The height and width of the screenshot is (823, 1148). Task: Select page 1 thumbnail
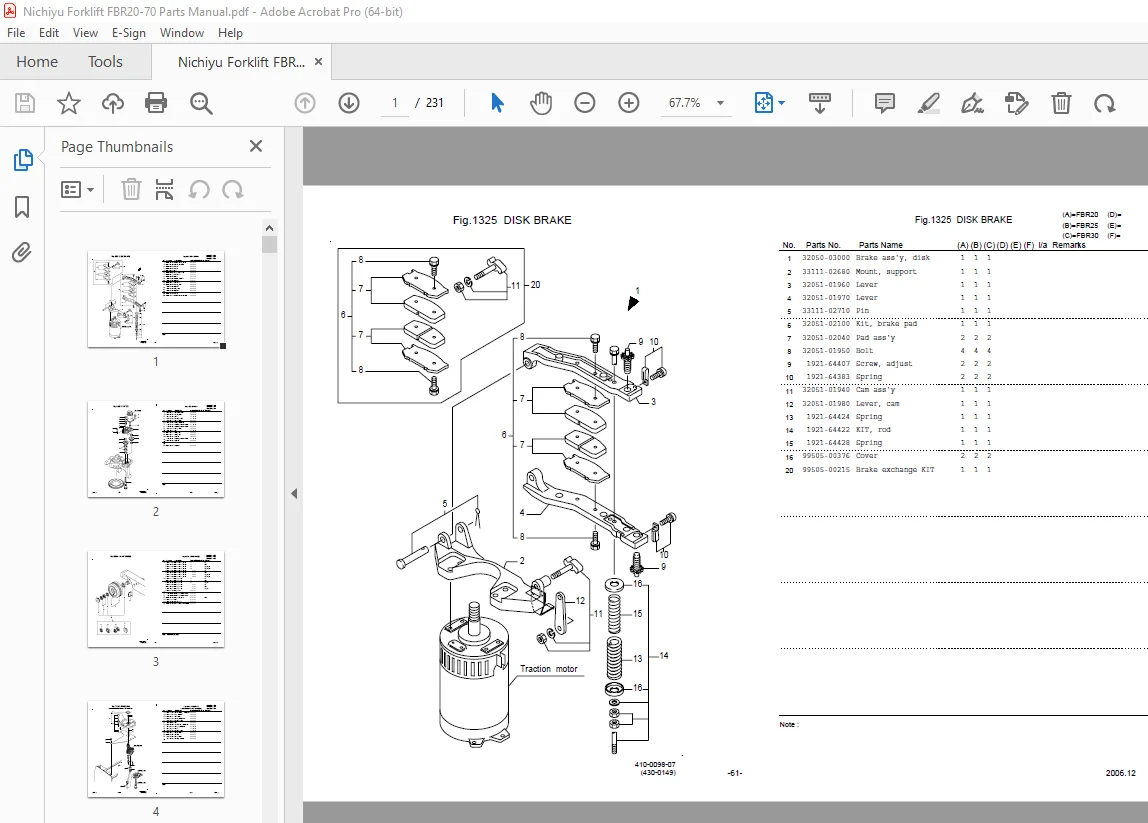click(x=156, y=299)
